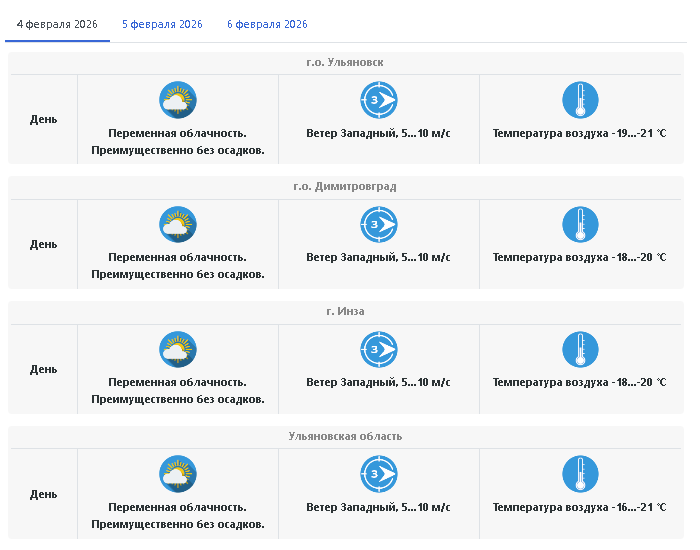Click the wind direction icon for г.о. Димитровград

tap(378, 225)
